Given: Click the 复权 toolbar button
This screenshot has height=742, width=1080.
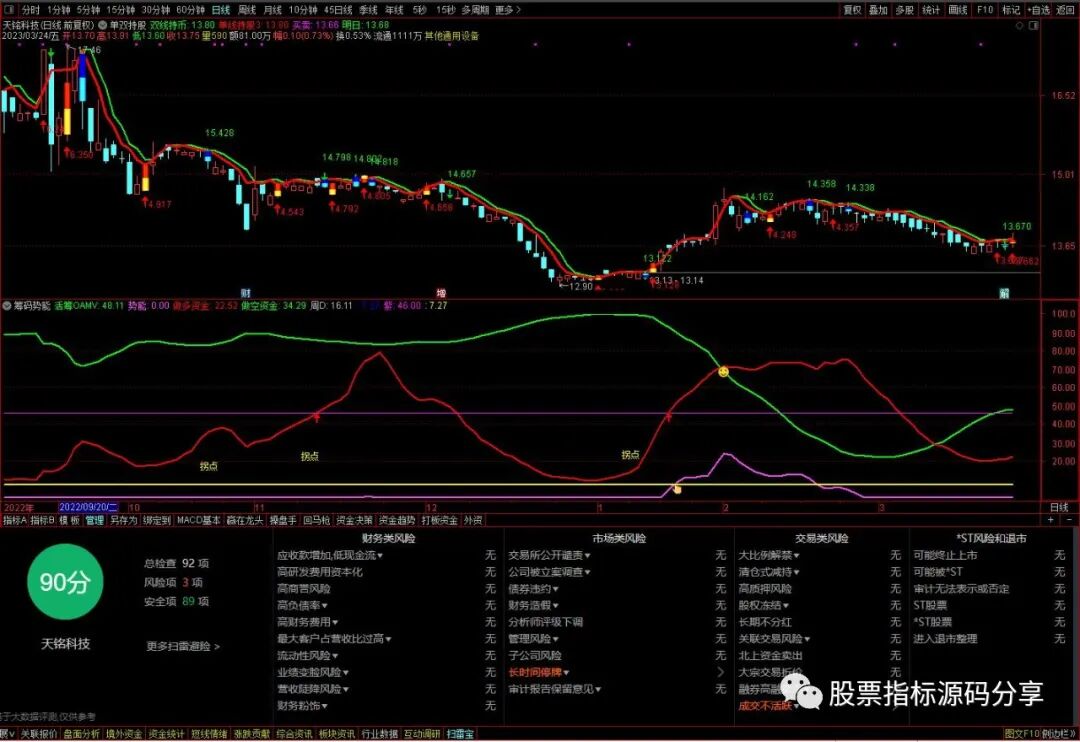Looking at the screenshot, I should coord(853,10).
